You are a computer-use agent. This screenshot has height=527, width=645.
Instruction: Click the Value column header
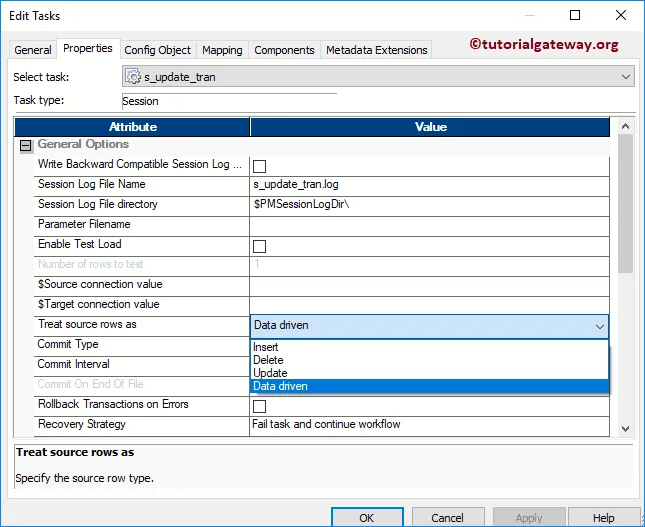(x=430, y=127)
